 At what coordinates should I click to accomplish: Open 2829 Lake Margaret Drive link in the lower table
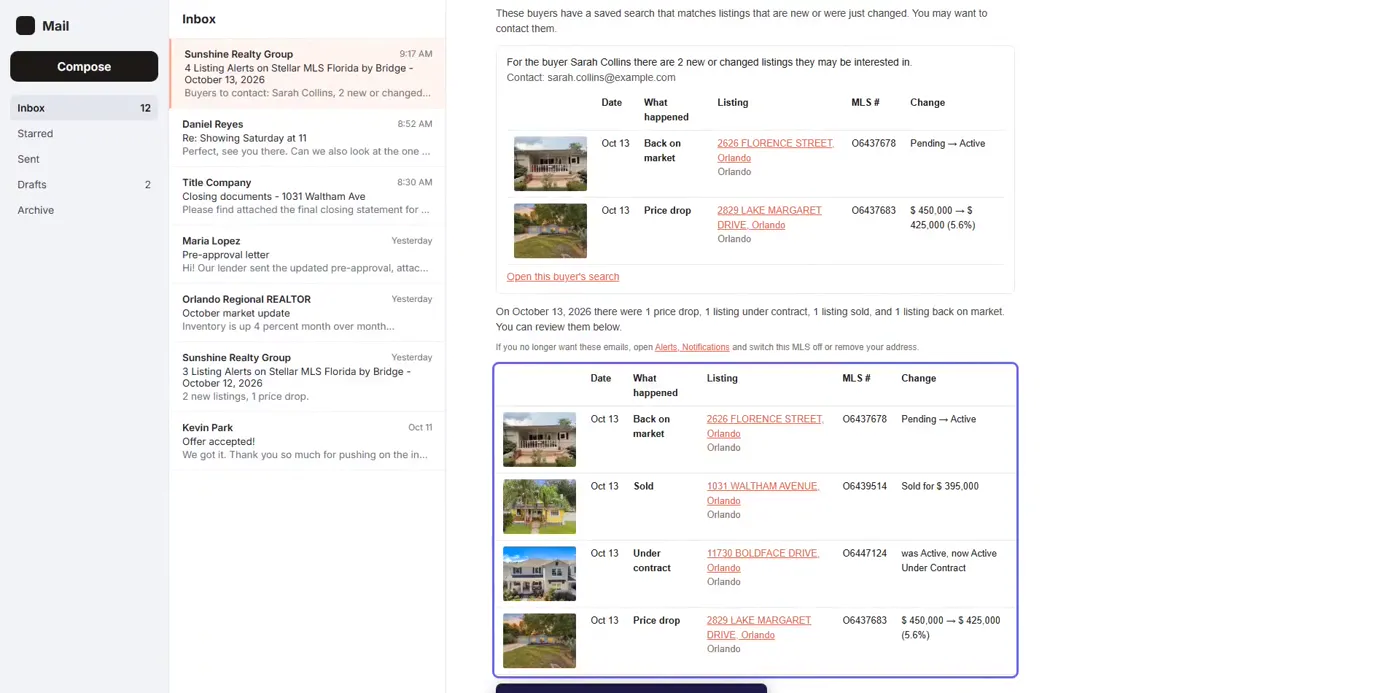click(x=759, y=627)
